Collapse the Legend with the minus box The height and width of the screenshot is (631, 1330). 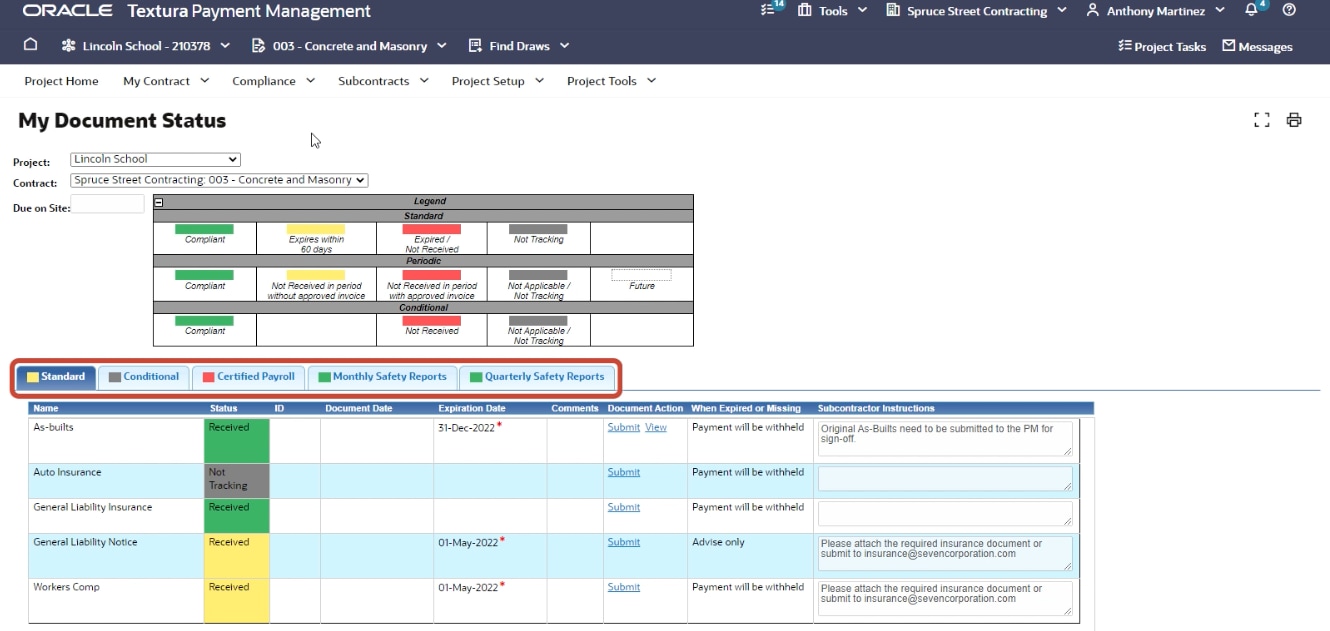[x=159, y=202]
